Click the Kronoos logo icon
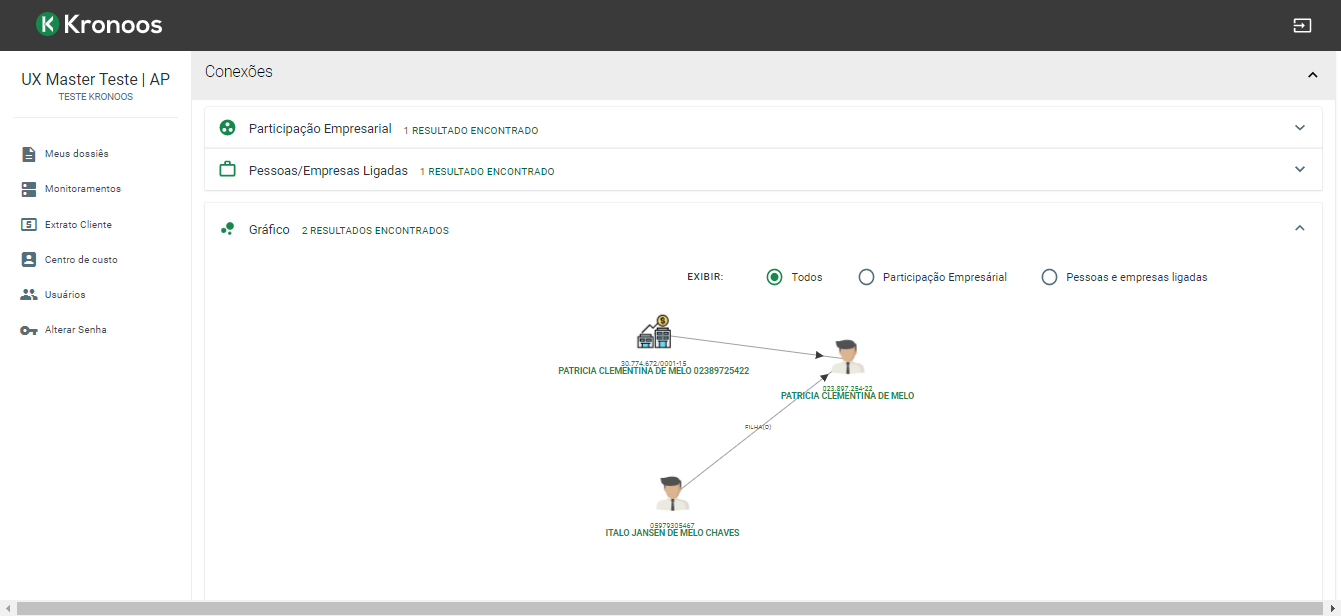The width and height of the screenshot is (1341, 616). click(47, 25)
